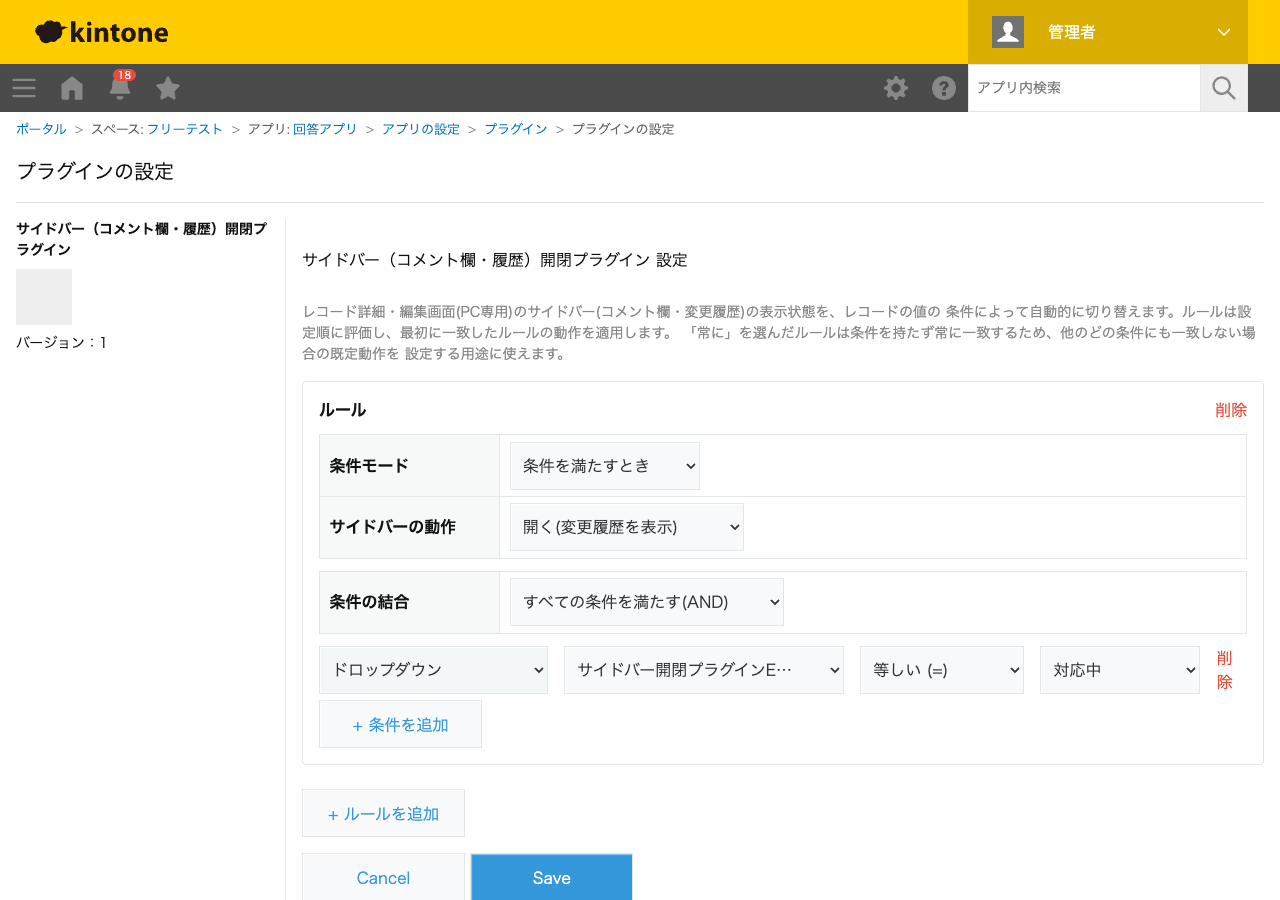Open 対応中 value dropdown
Image resolution: width=1280 pixels, height=900 pixels.
(1120, 670)
